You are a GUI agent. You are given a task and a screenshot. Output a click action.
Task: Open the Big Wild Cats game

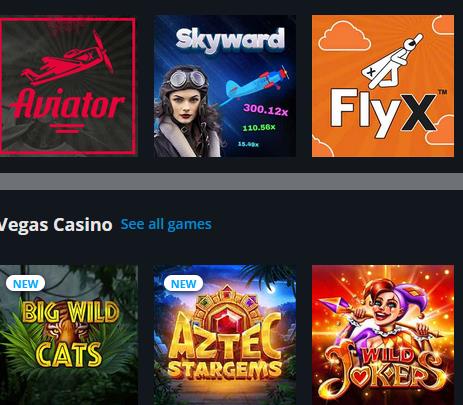point(69,335)
